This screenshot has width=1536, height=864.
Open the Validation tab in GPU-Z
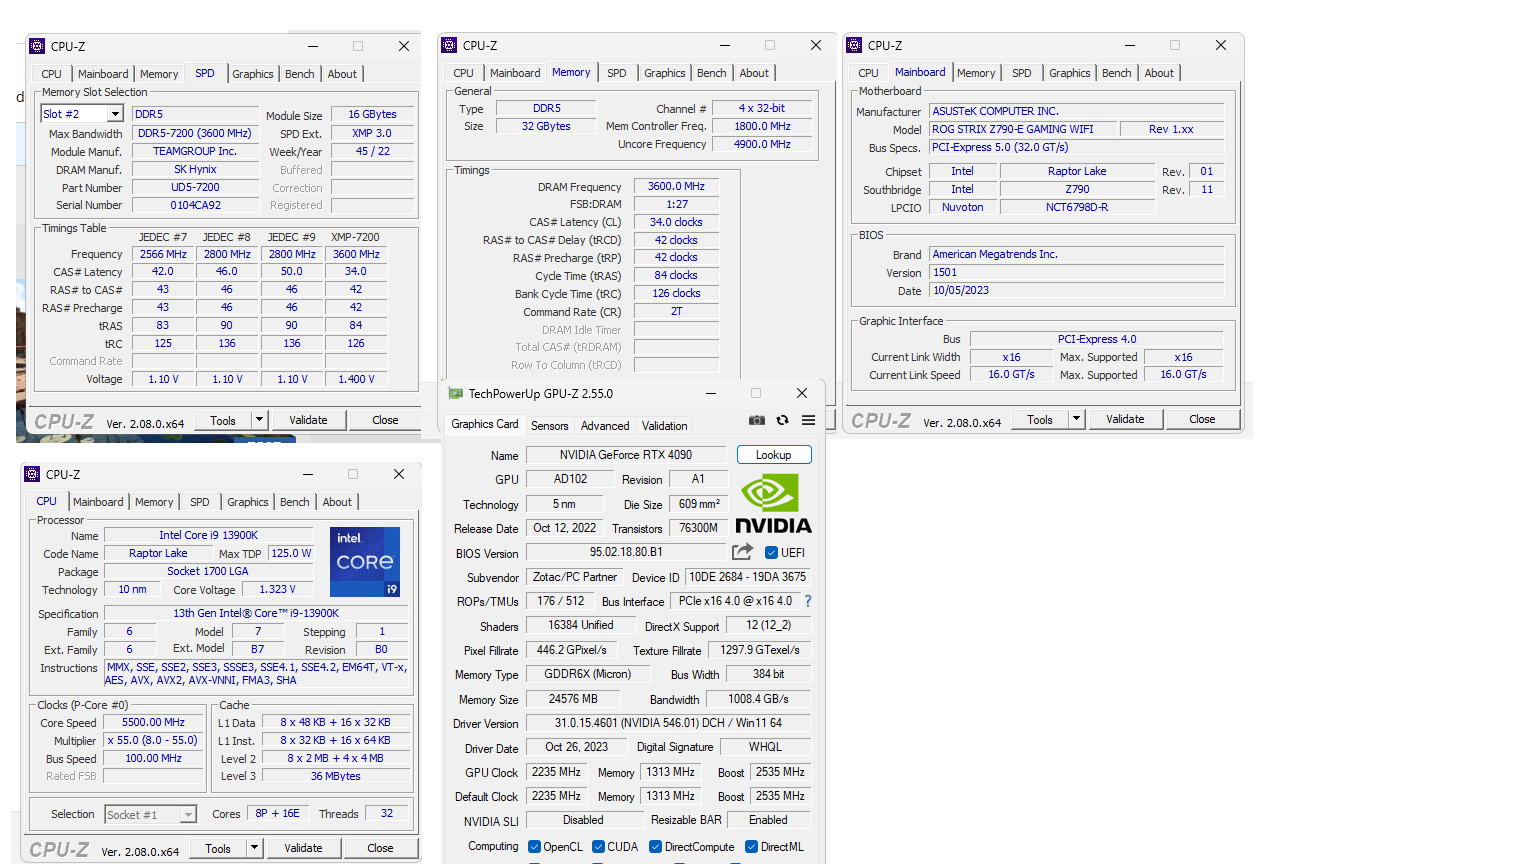coord(664,426)
